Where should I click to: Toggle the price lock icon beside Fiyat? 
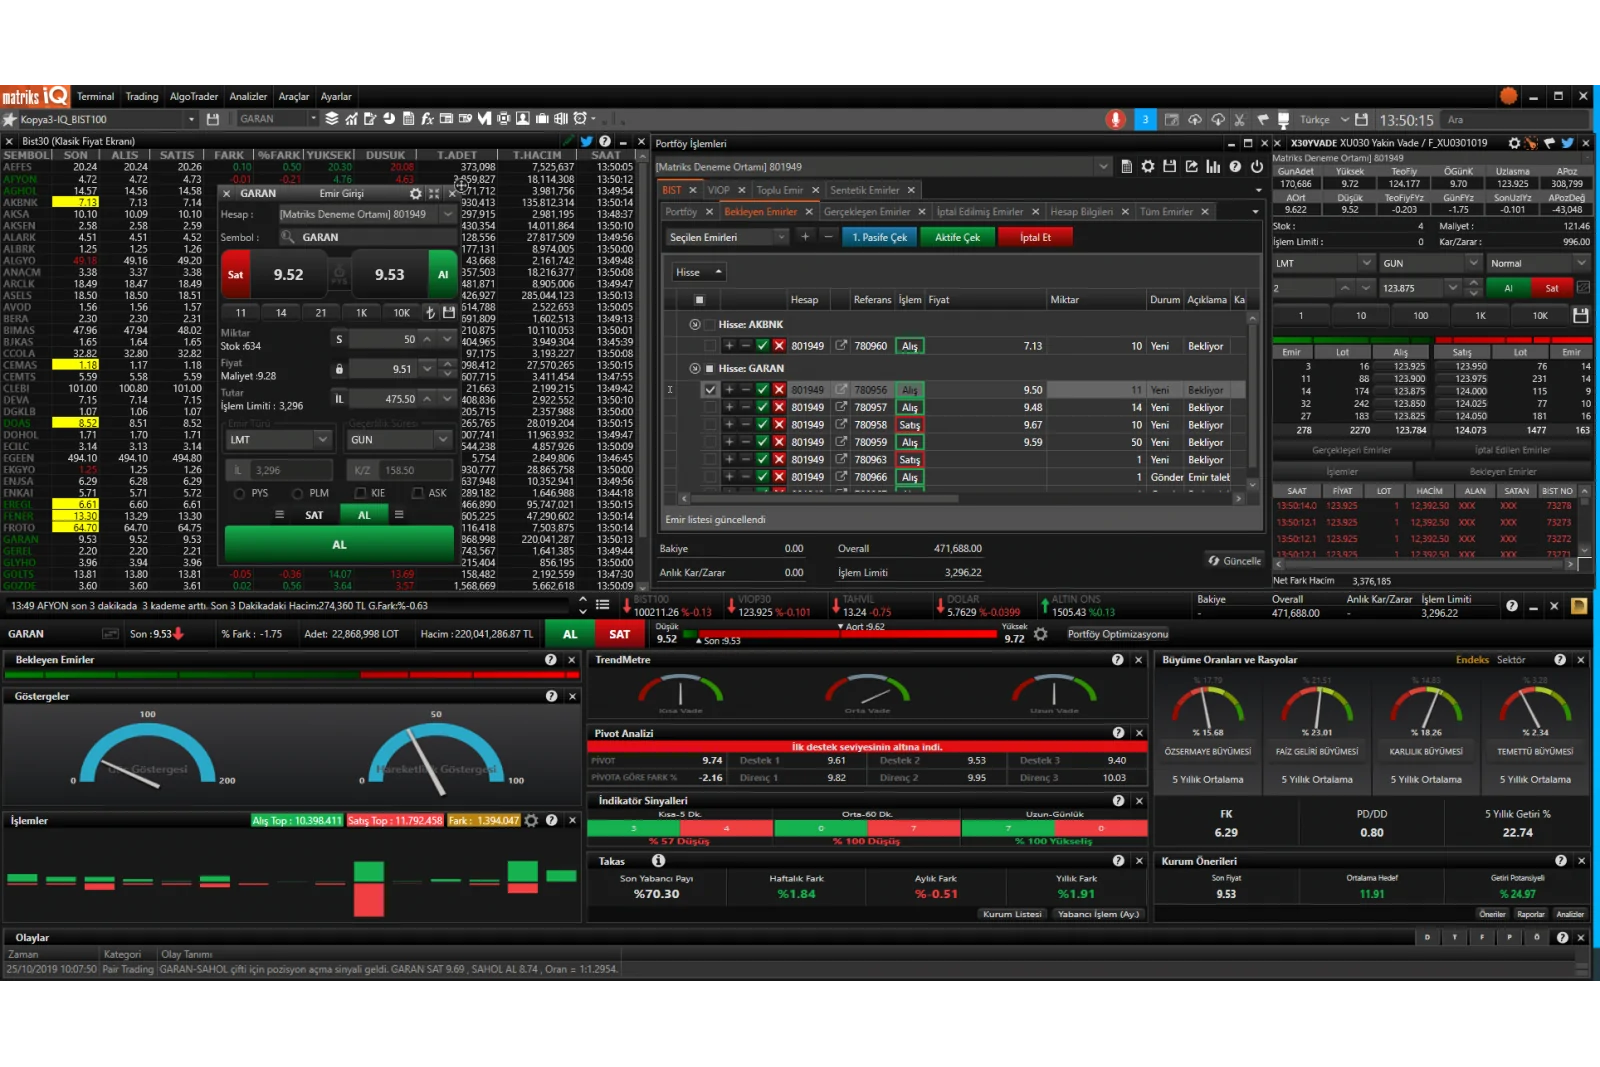(339, 369)
